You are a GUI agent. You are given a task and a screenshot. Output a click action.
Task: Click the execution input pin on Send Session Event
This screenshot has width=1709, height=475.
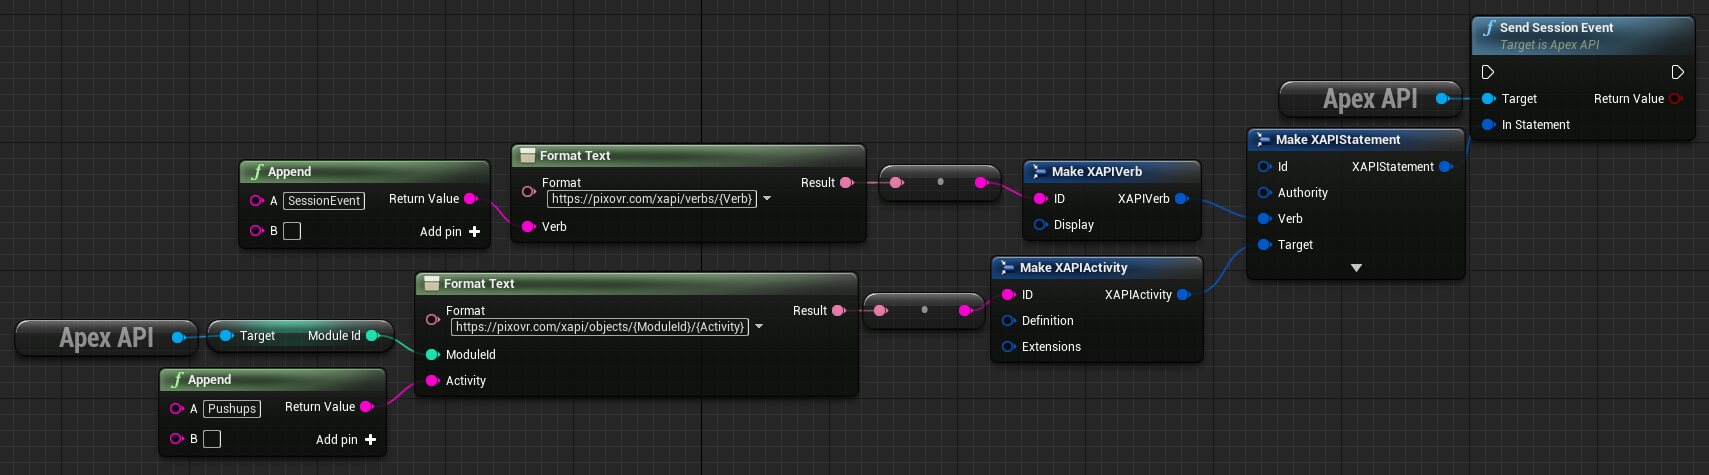[1488, 72]
